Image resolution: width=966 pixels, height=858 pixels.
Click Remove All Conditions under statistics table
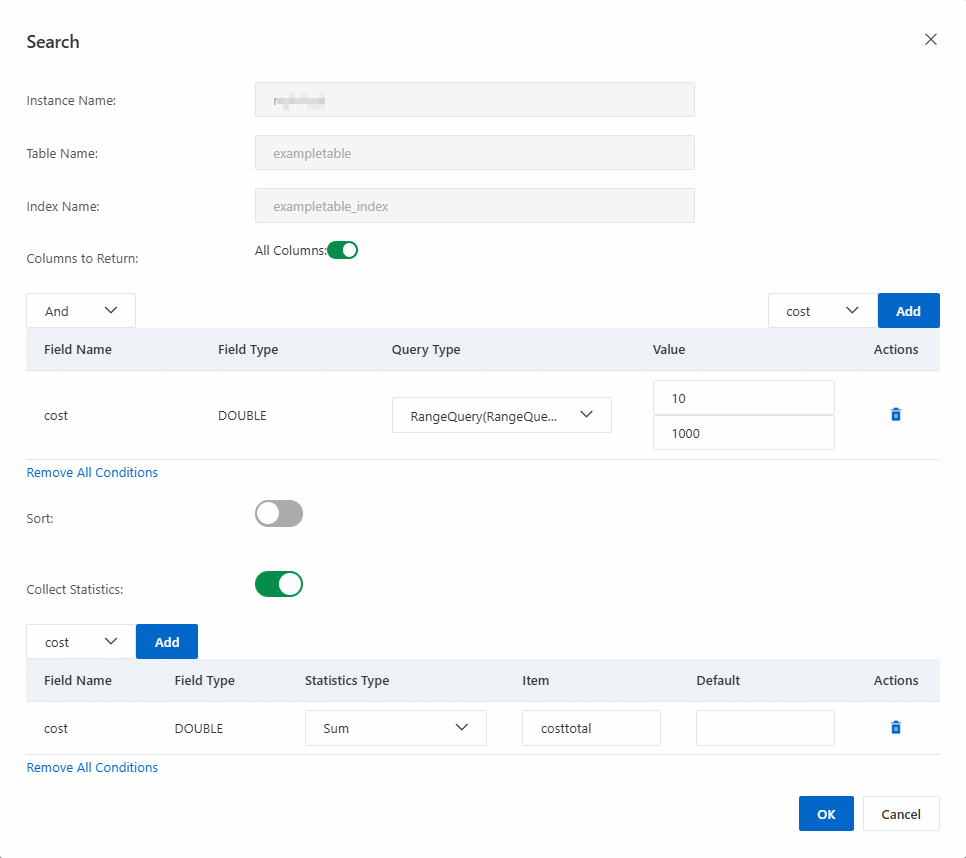(x=92, y=767)
